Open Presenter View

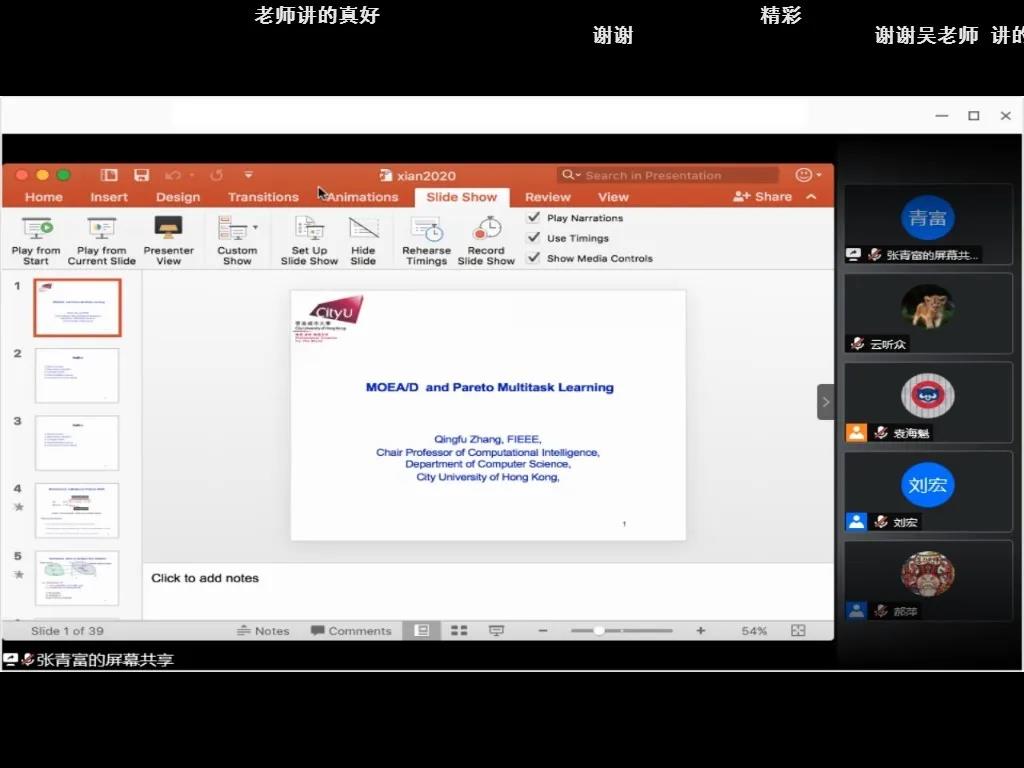click(x=168, y=229)
